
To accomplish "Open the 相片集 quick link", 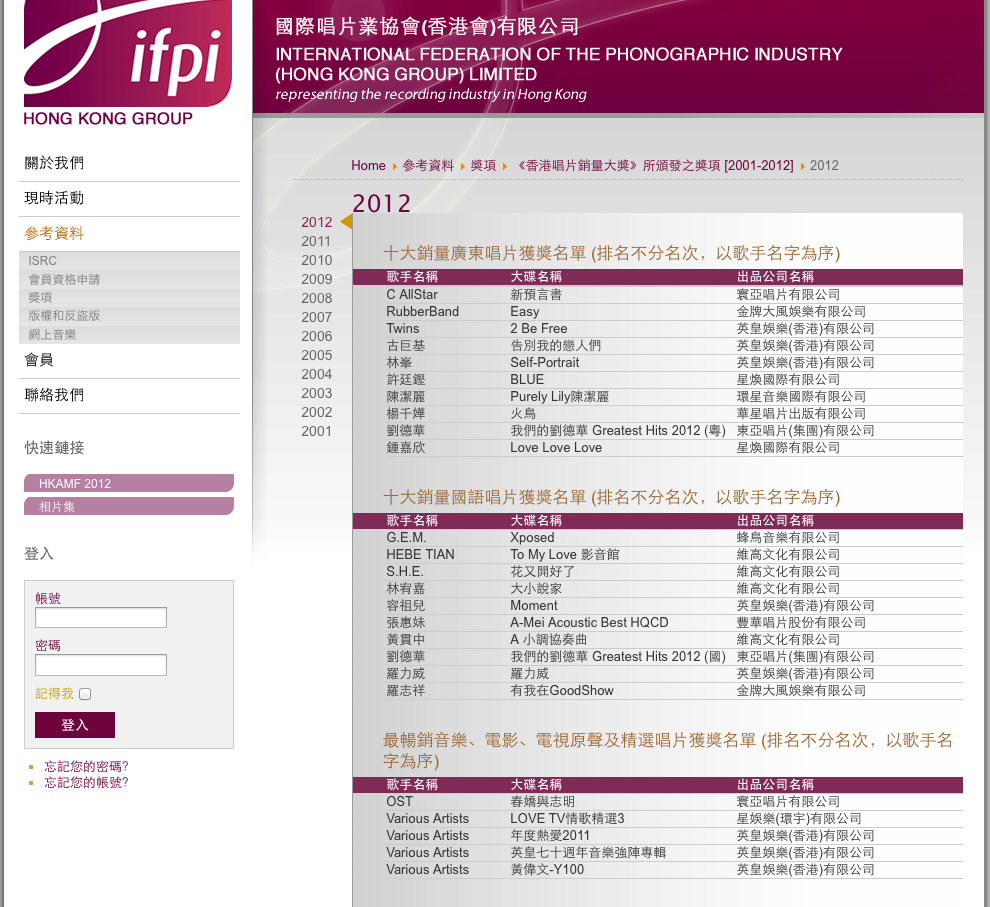I will [57, 507].
